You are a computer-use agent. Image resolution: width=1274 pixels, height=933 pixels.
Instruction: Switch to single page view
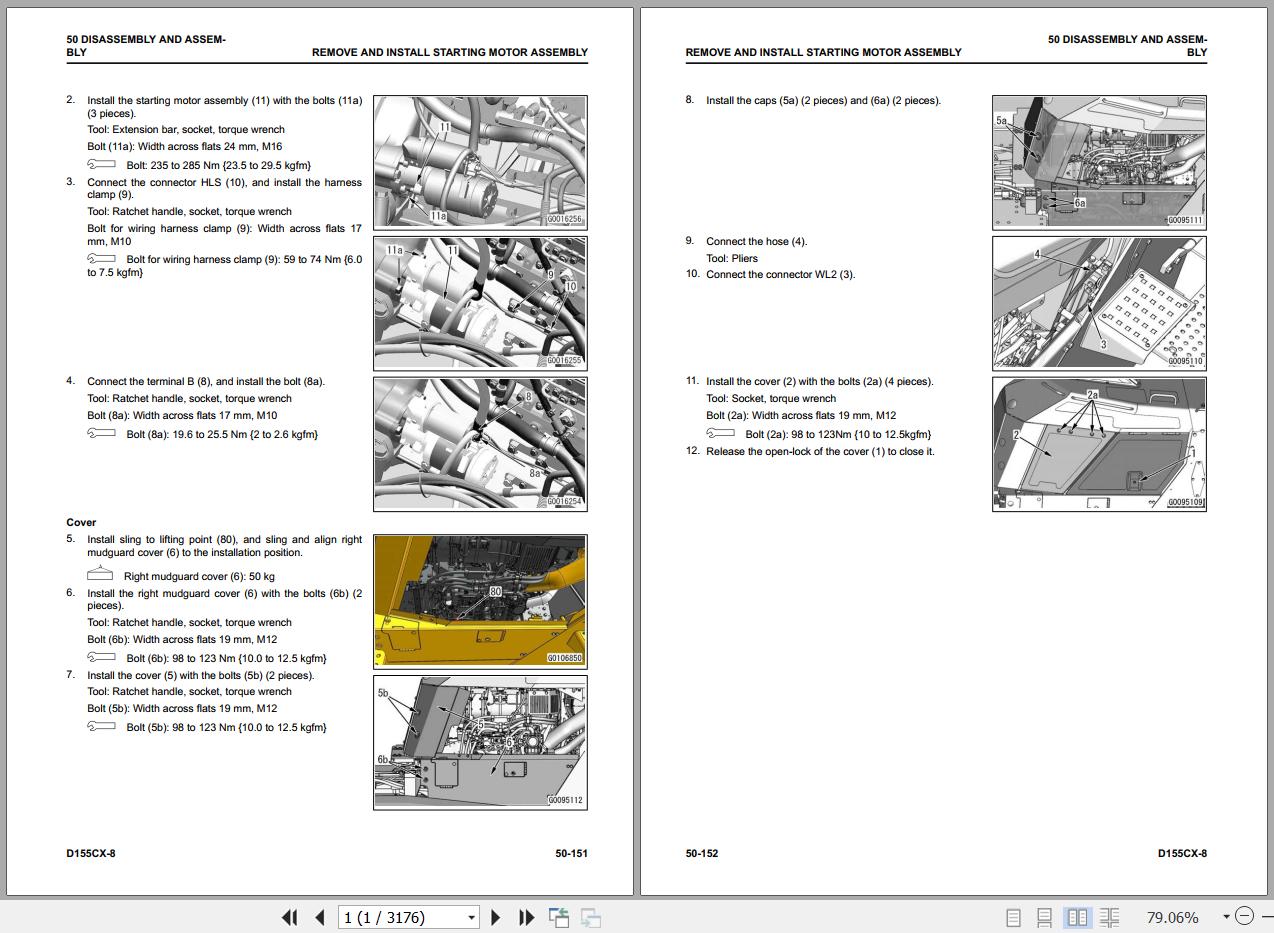point(1013,917)
